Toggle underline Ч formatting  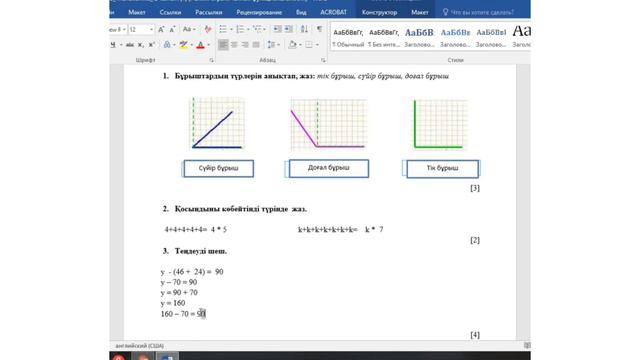(x=113, y=44)
